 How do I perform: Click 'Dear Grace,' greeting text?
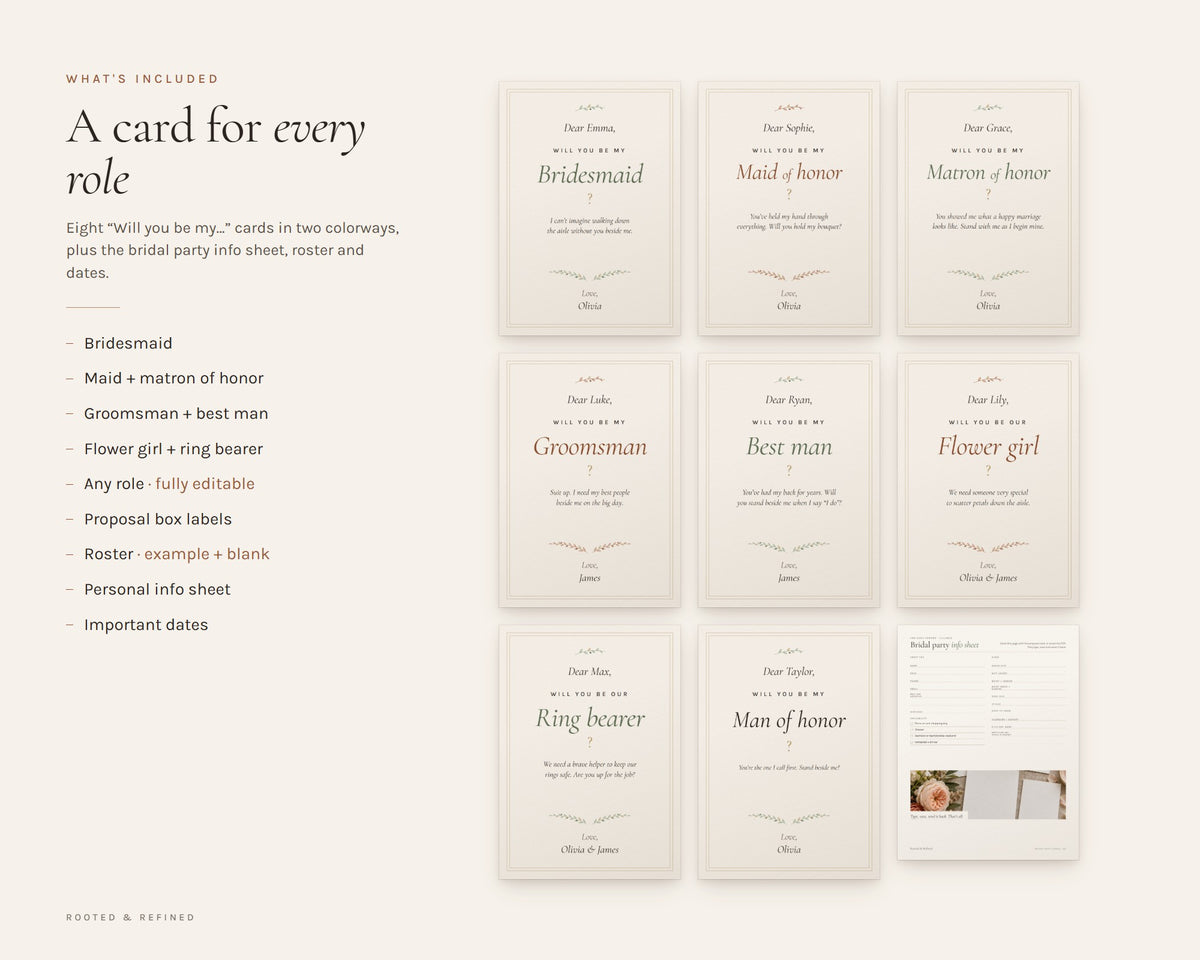pyautogui.click(x=988, y=128)
